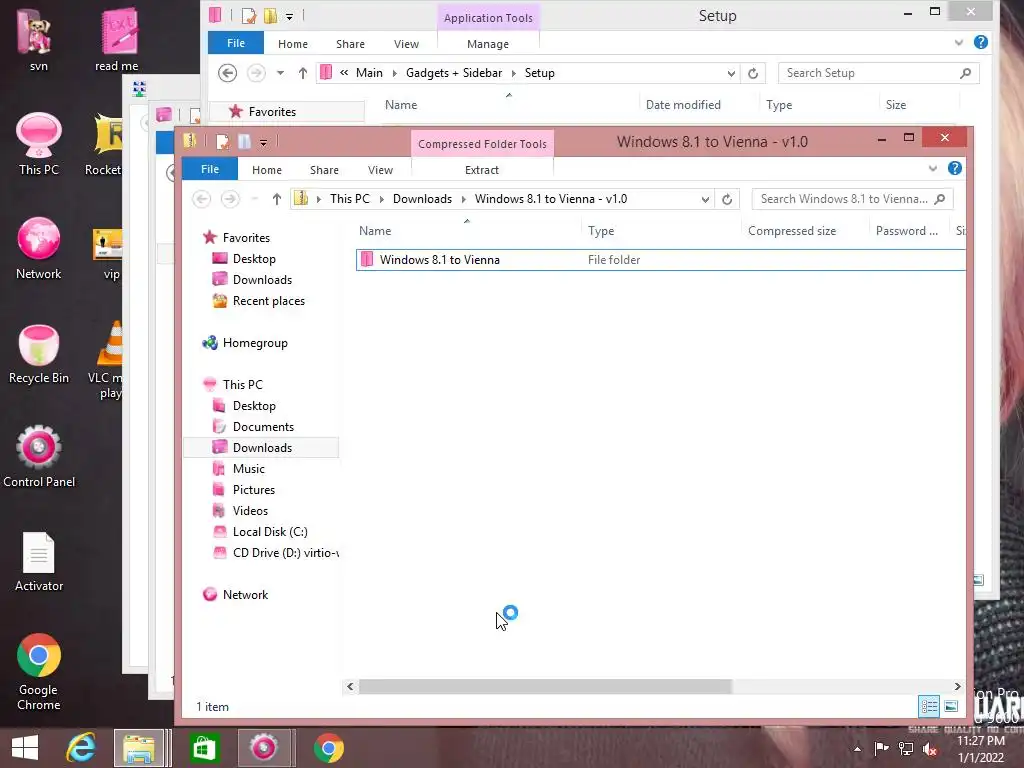Expand the ribbon in Setup window
1024x768 pixels.
point(959,42)
